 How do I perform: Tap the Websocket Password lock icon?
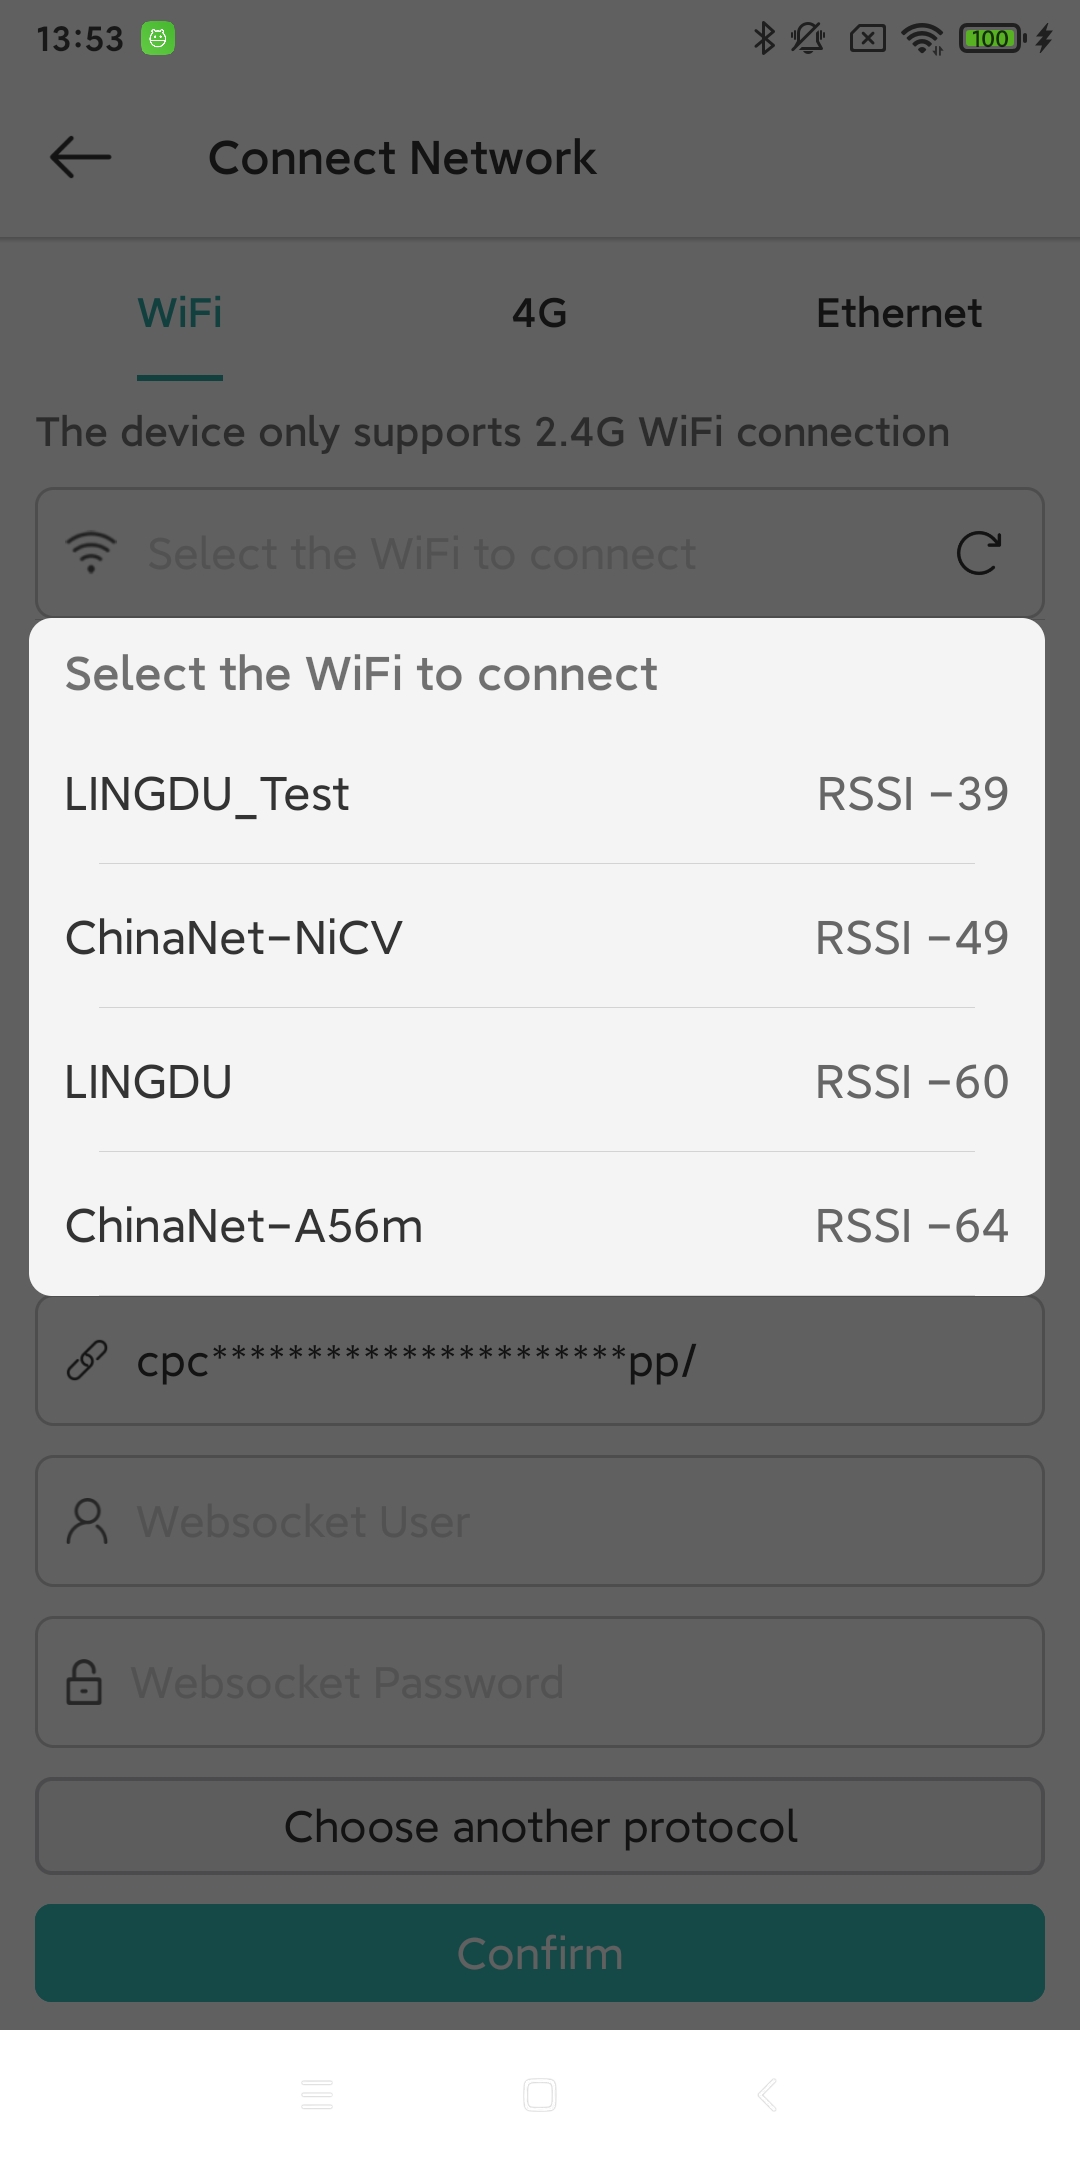(84, 1682)
